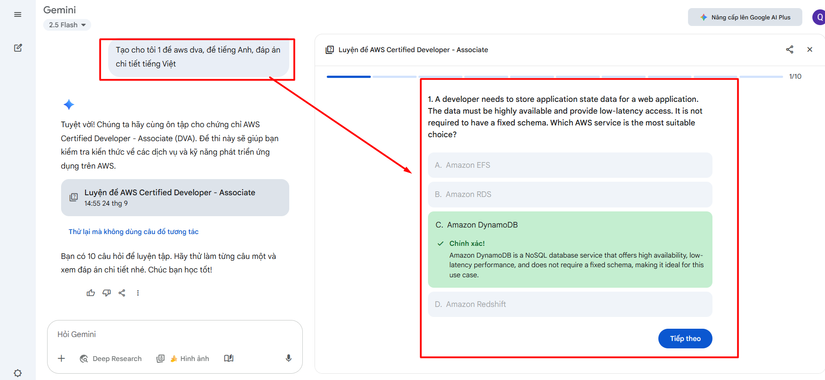825x380 pixels.
Task: Click the guided learning book icon
Action: 228,358
